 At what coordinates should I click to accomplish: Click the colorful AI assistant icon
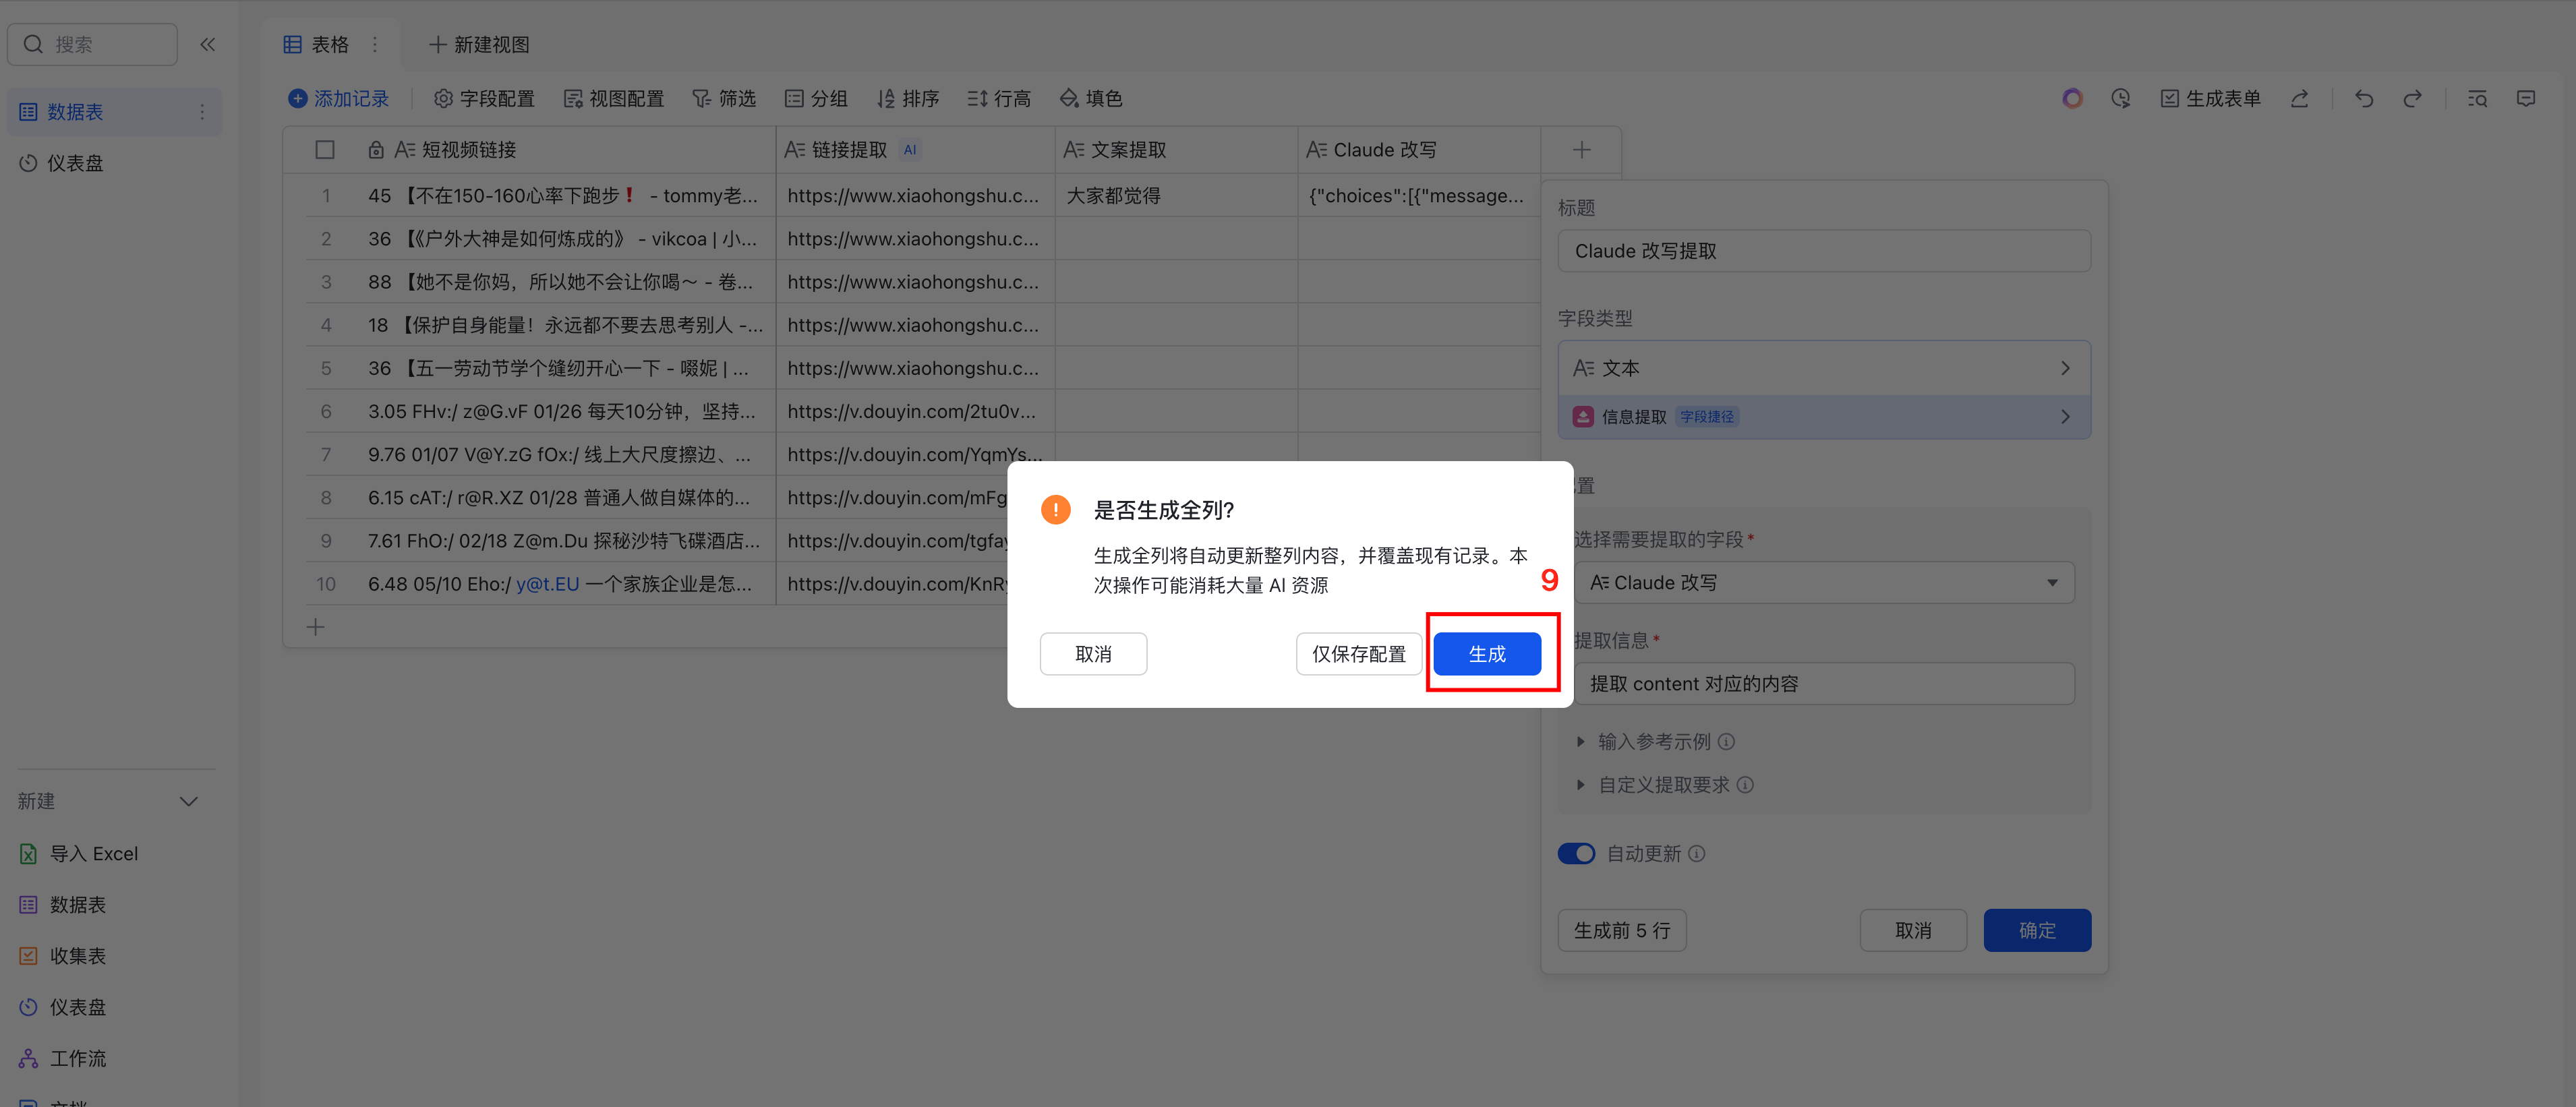click(x=2072, y=98)
